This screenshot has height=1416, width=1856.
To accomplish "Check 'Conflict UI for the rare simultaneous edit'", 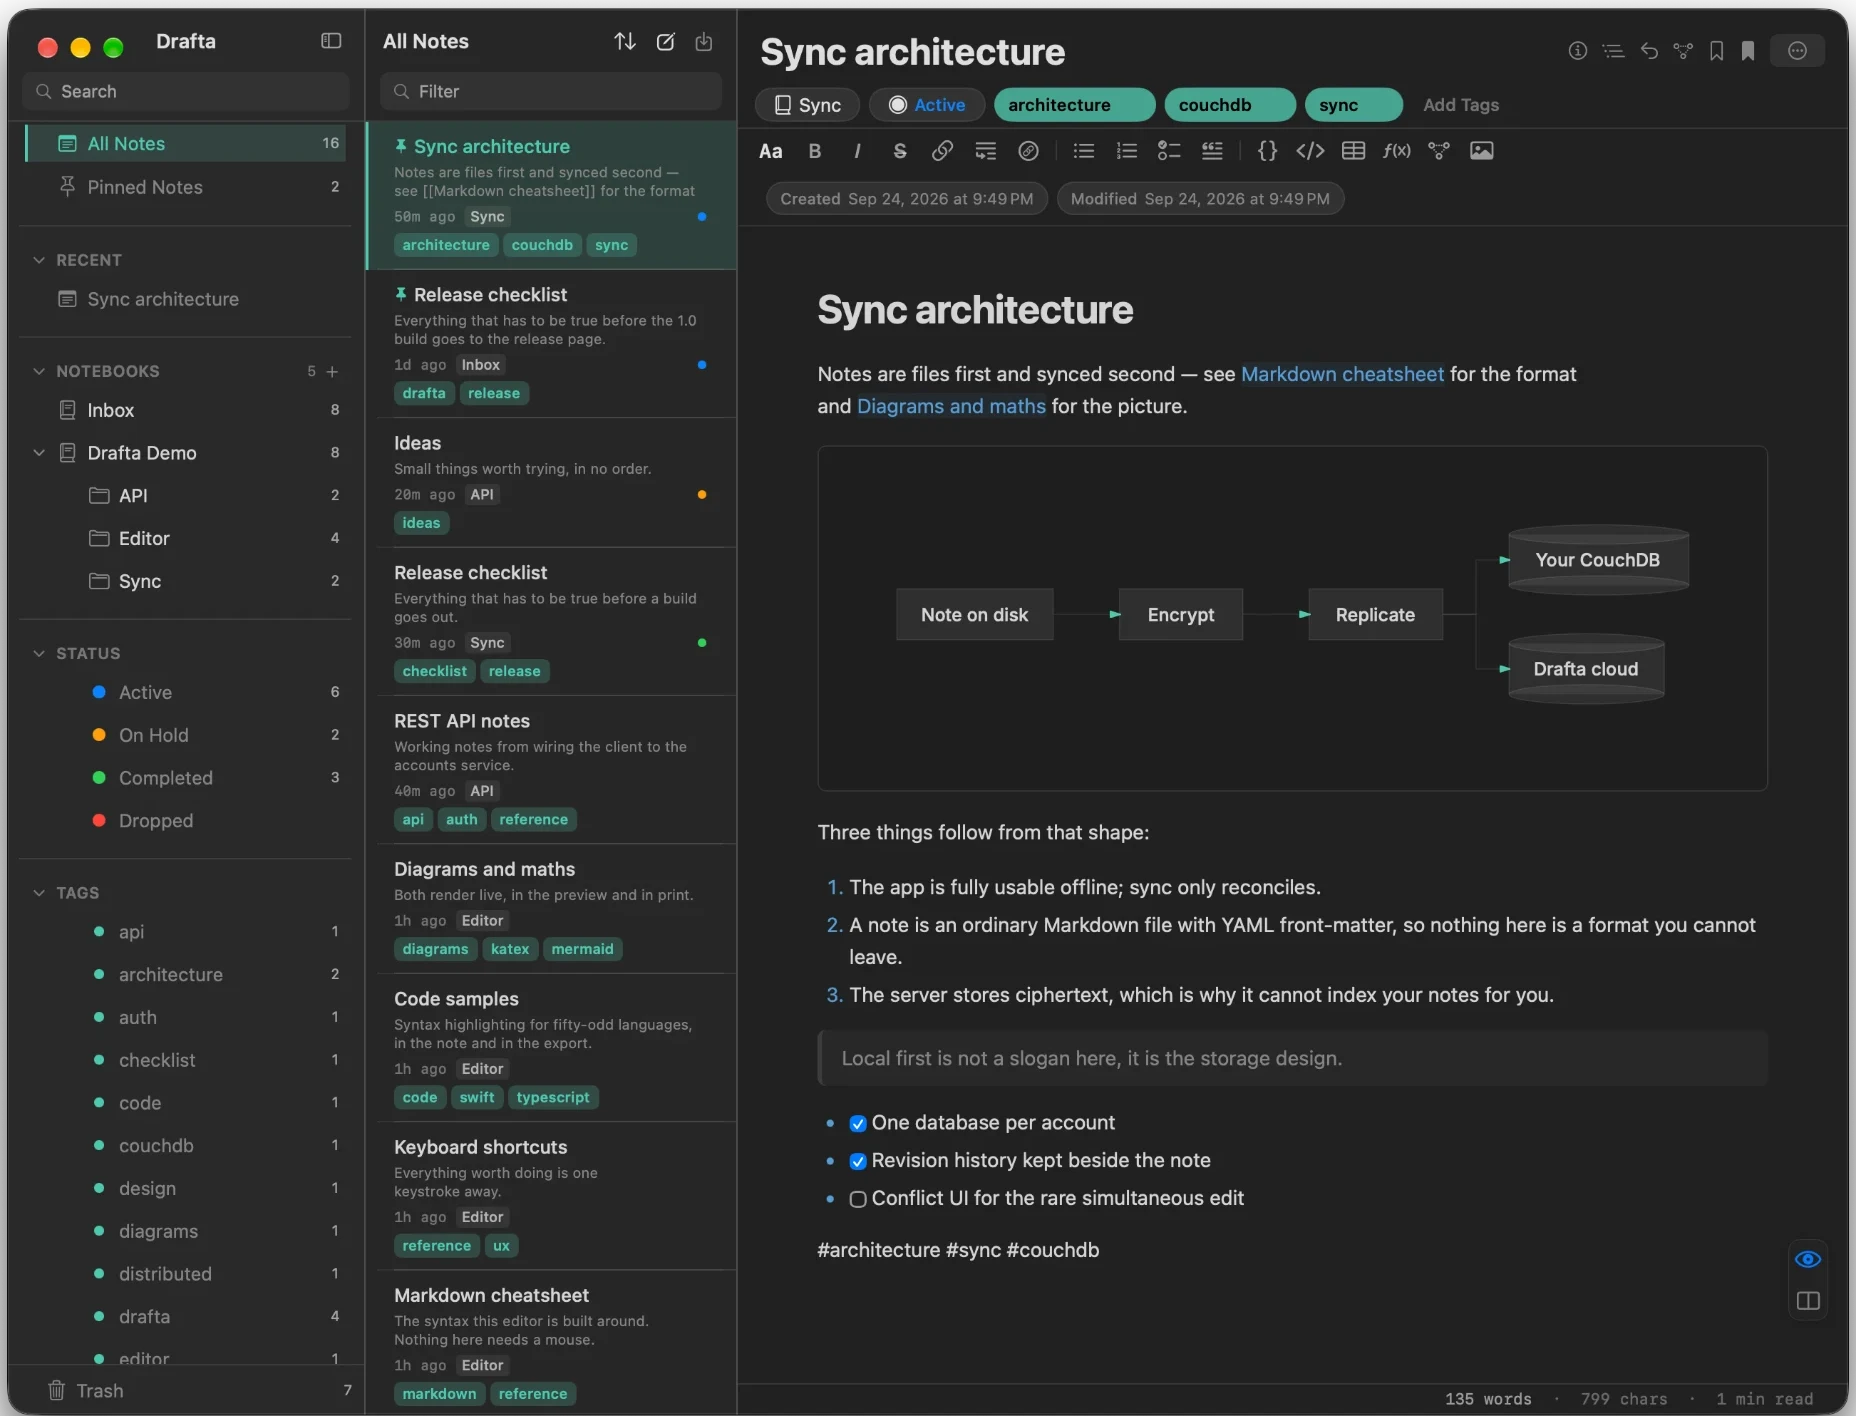I will (857, 1199).
